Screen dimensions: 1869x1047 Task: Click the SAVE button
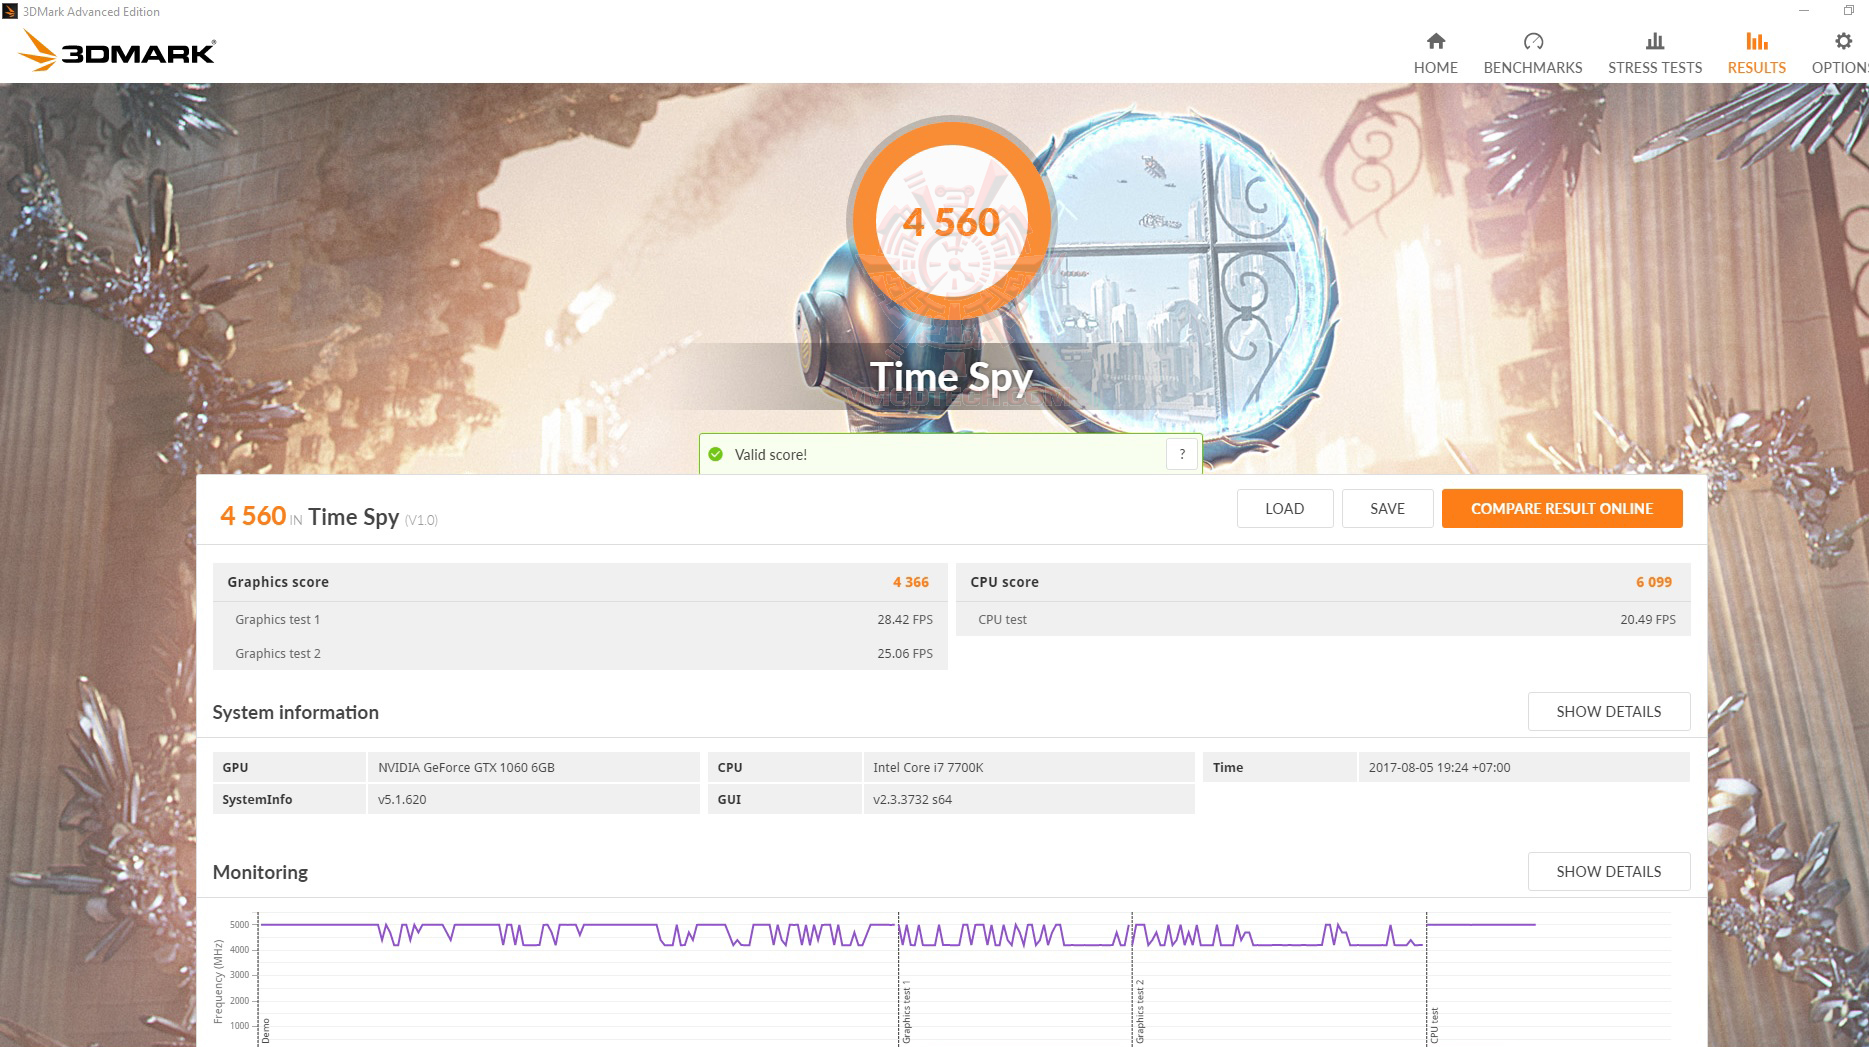click(1387, 508)
